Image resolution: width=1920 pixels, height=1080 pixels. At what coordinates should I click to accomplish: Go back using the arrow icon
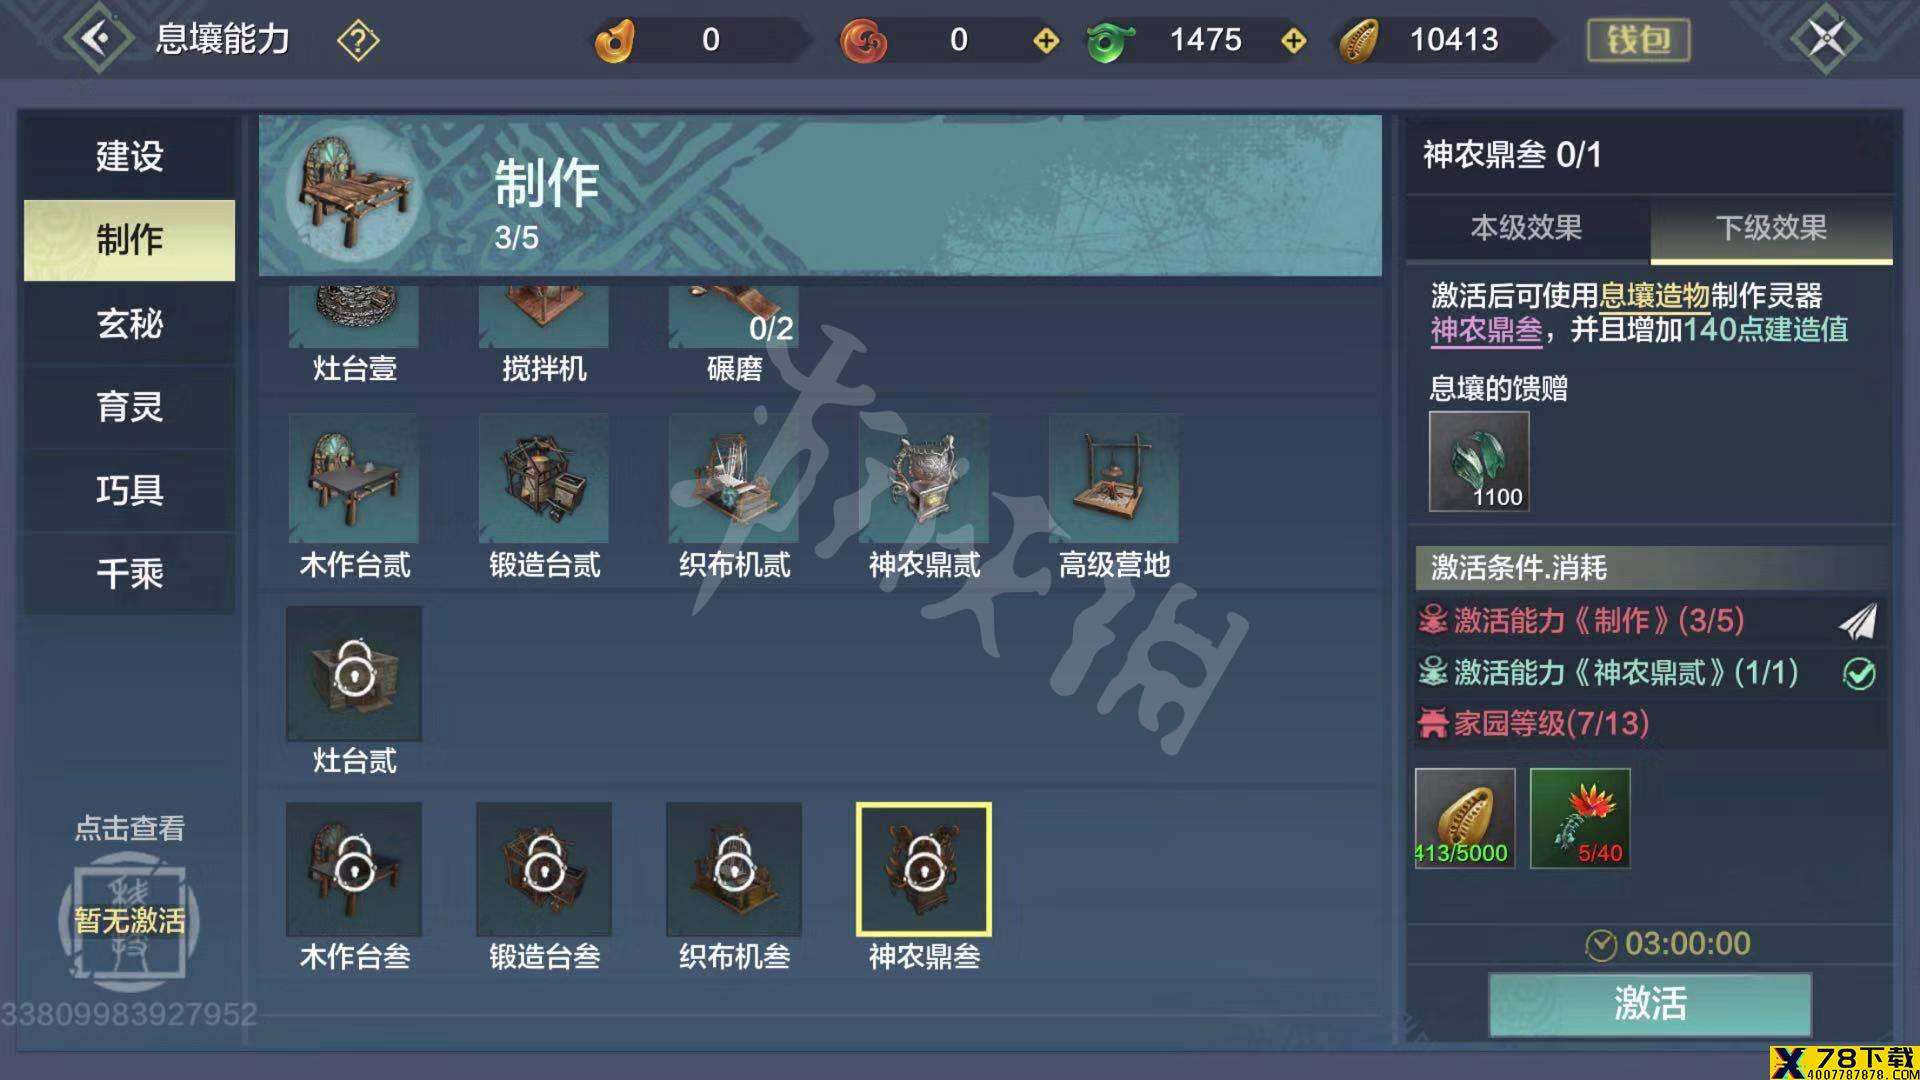[98, 39]
